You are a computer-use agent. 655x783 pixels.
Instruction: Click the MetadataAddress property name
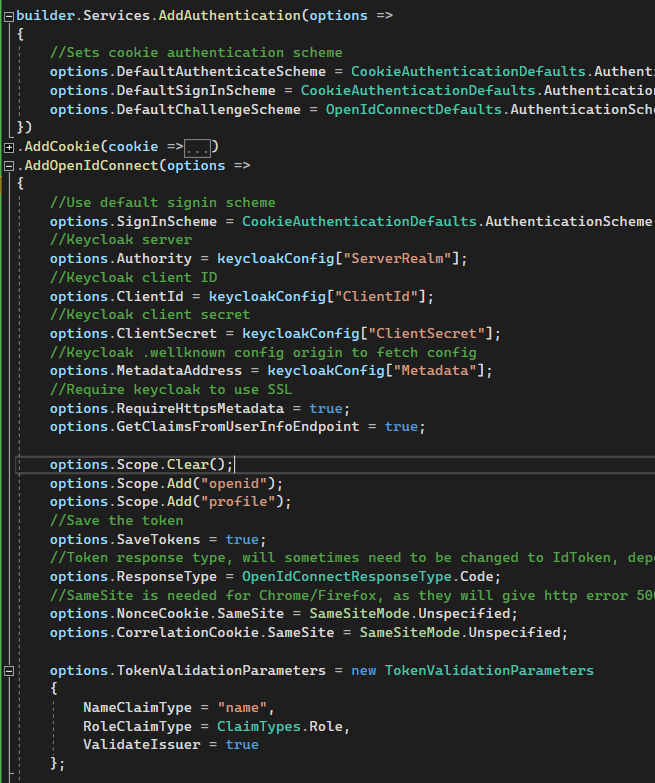tap(179, 371)
